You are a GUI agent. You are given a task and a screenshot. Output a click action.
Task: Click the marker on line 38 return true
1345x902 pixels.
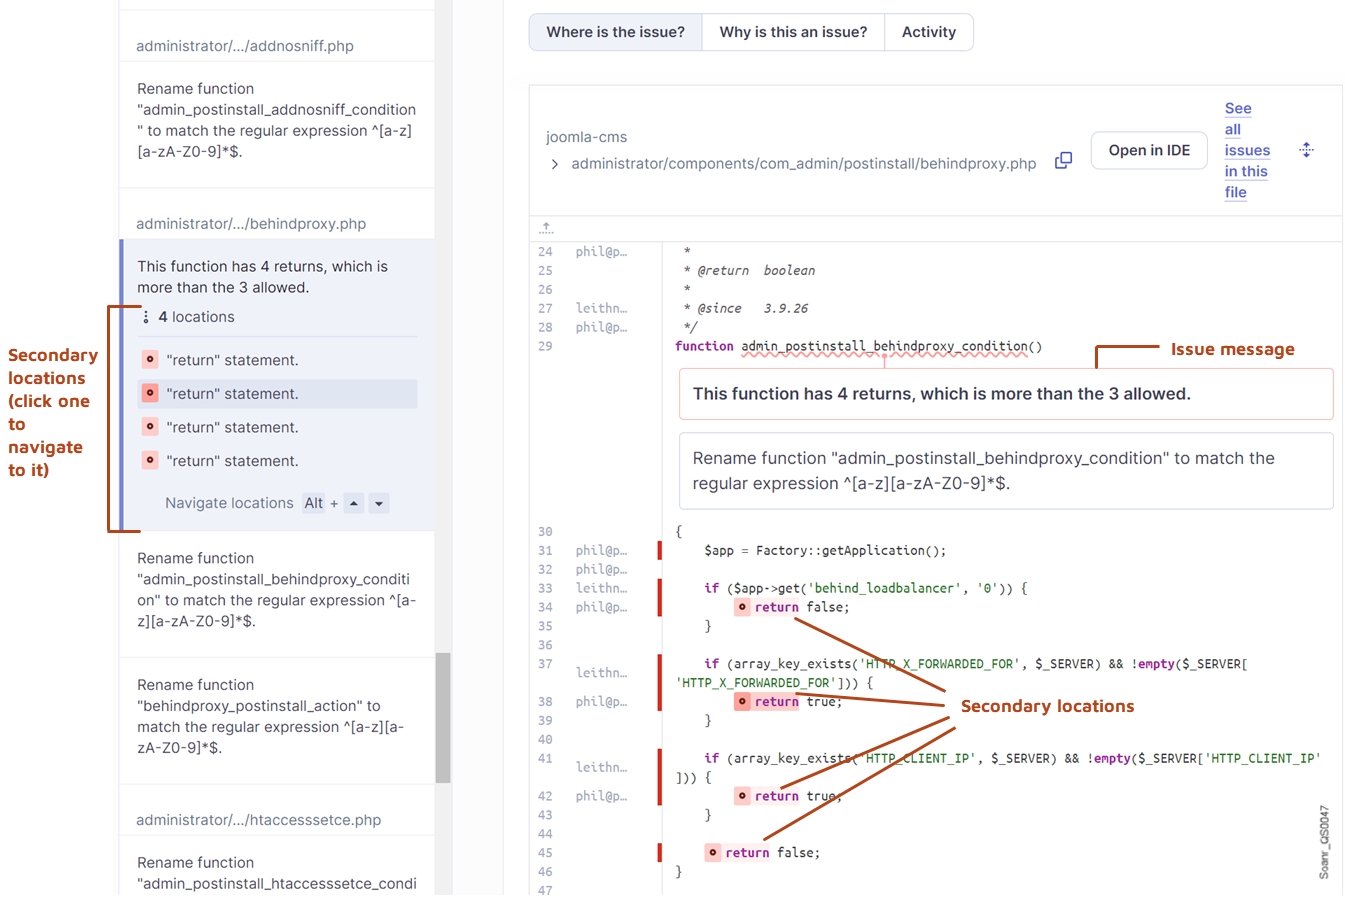click(742, 702)
